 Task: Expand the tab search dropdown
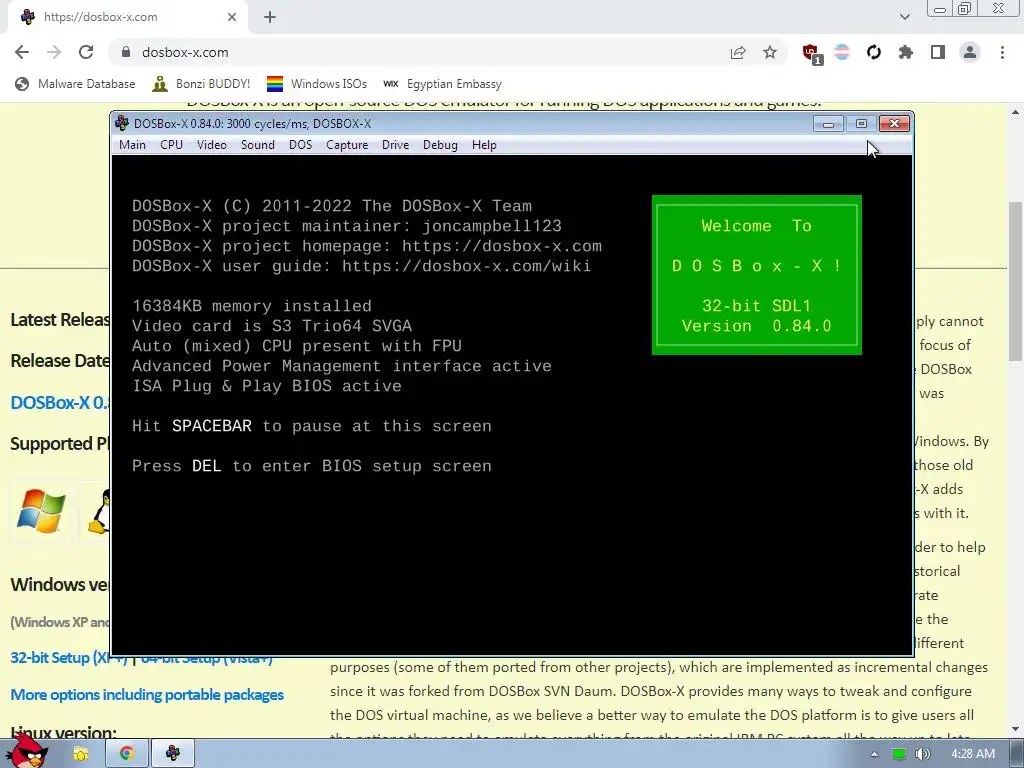[904, 17]
